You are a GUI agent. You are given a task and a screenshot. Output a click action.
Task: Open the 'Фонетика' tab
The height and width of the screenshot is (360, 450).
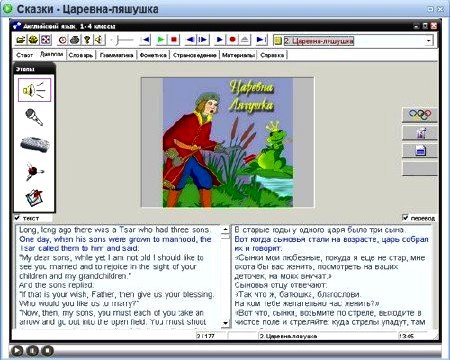(x=153, y=55)
